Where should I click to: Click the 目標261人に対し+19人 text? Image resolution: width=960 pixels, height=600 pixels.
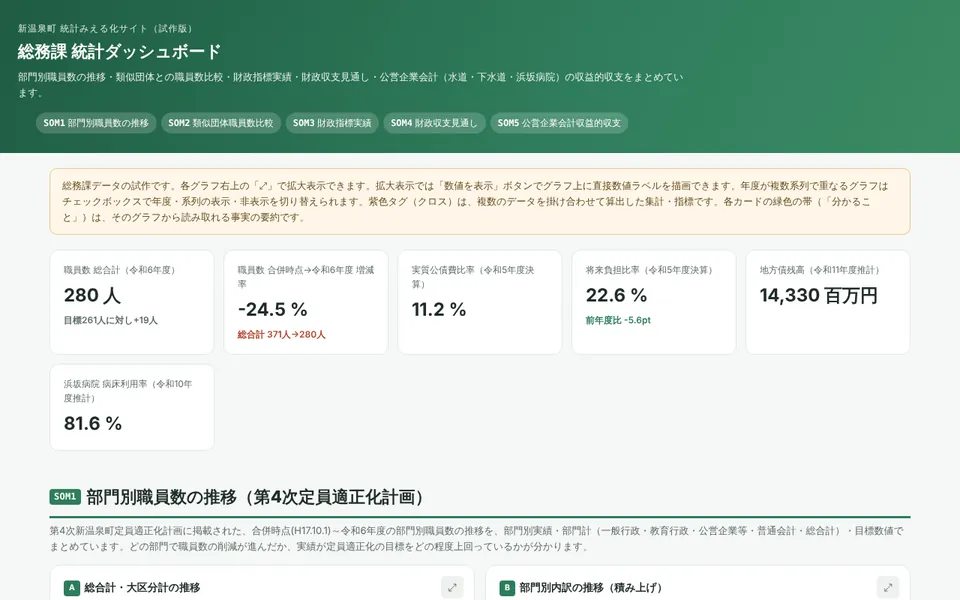pos(111,320)
